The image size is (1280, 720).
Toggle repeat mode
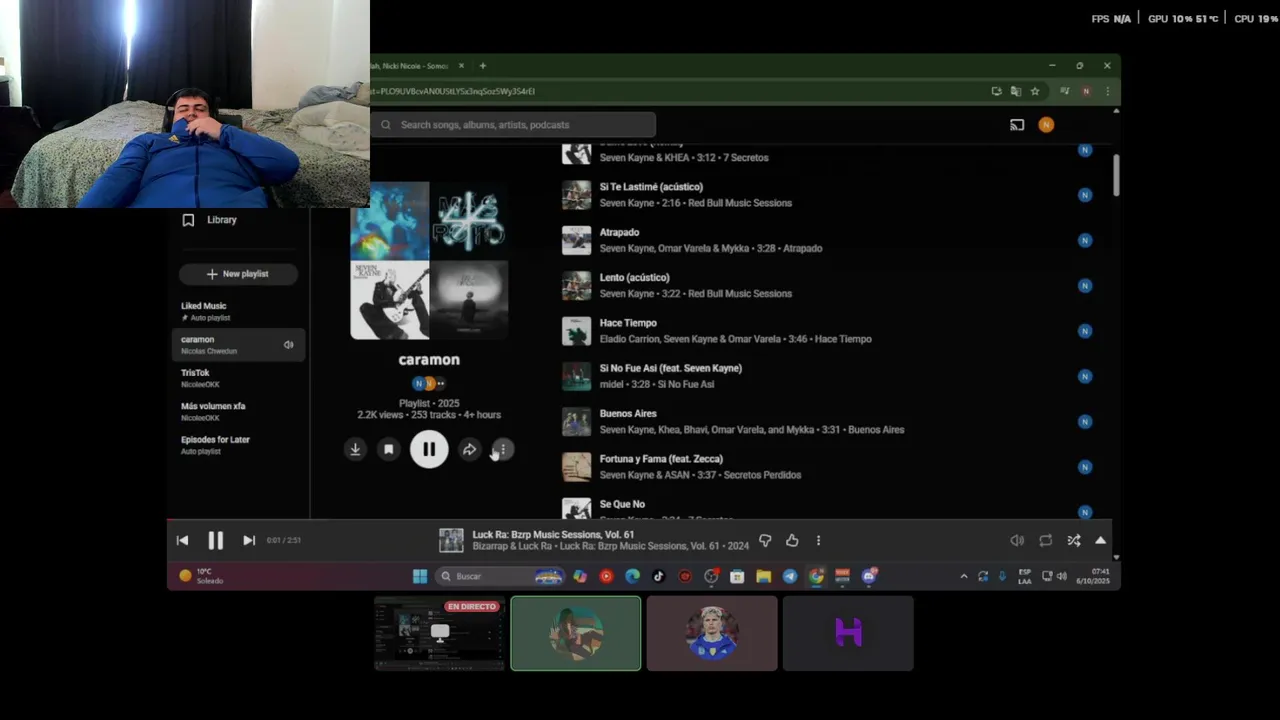click(1045, 540)
